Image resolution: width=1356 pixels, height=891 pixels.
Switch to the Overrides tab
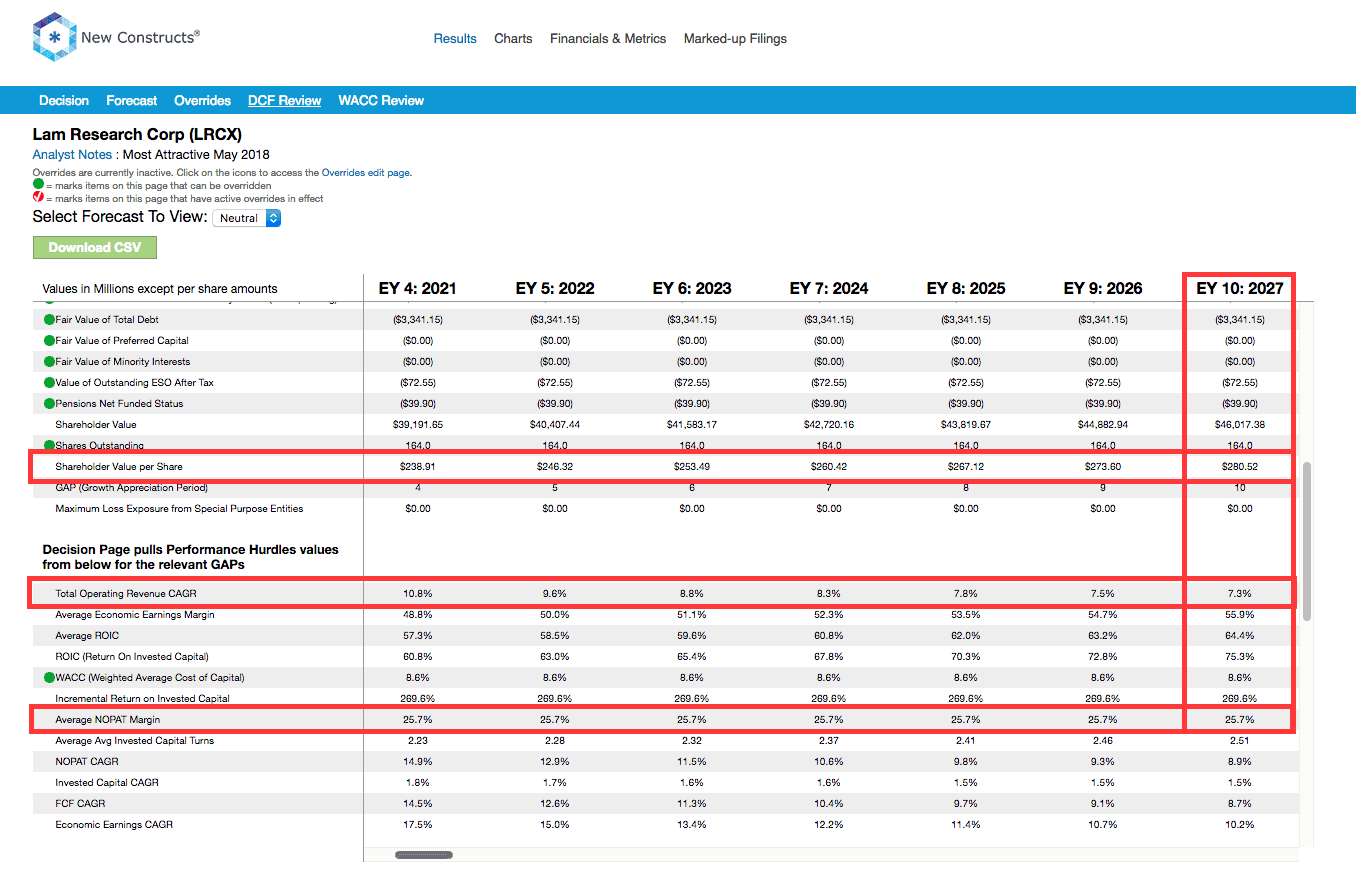[203, 101]
